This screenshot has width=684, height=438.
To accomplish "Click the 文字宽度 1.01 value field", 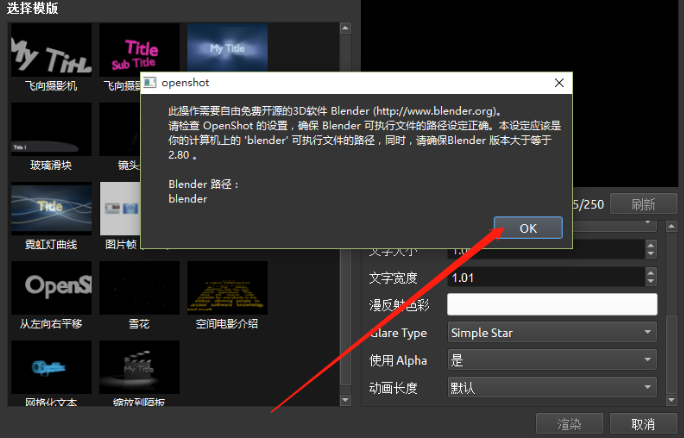I will point(546,277).
